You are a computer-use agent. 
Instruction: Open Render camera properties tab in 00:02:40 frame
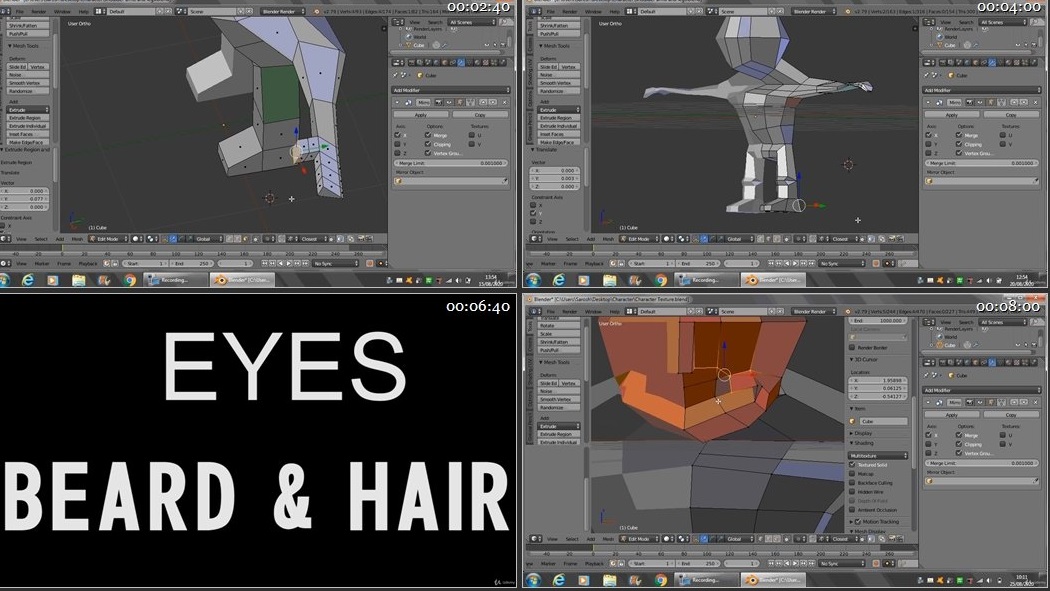[x=411, y=63]
